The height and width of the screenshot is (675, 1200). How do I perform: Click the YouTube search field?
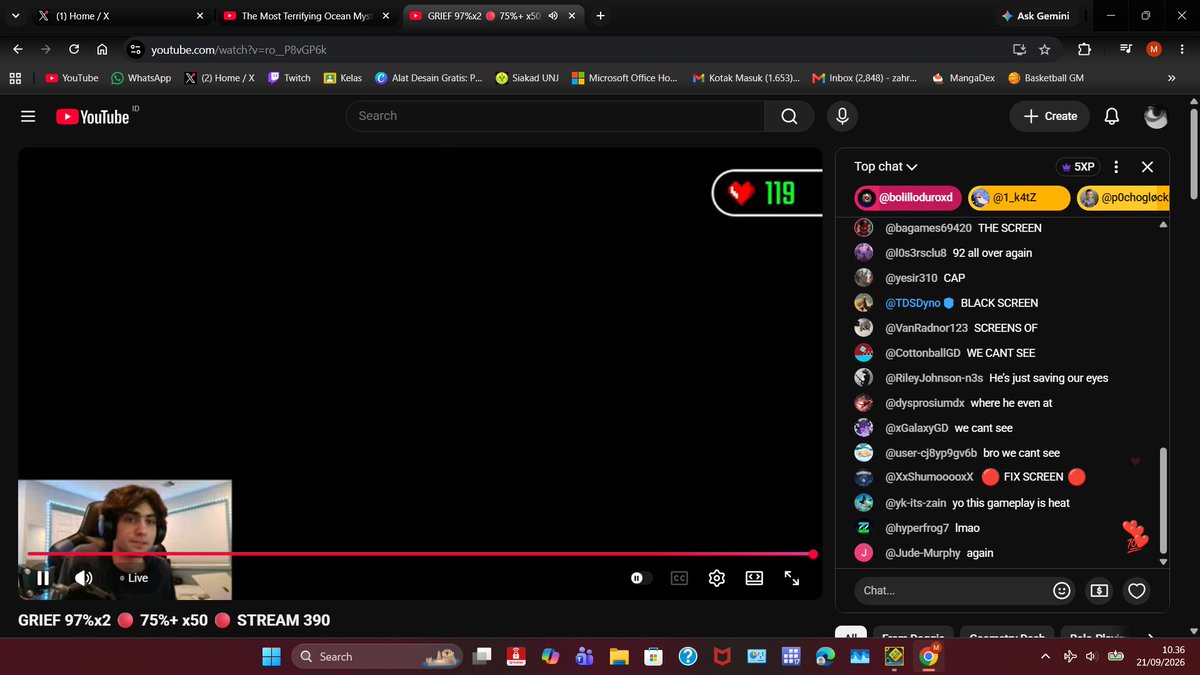[555, 116]
